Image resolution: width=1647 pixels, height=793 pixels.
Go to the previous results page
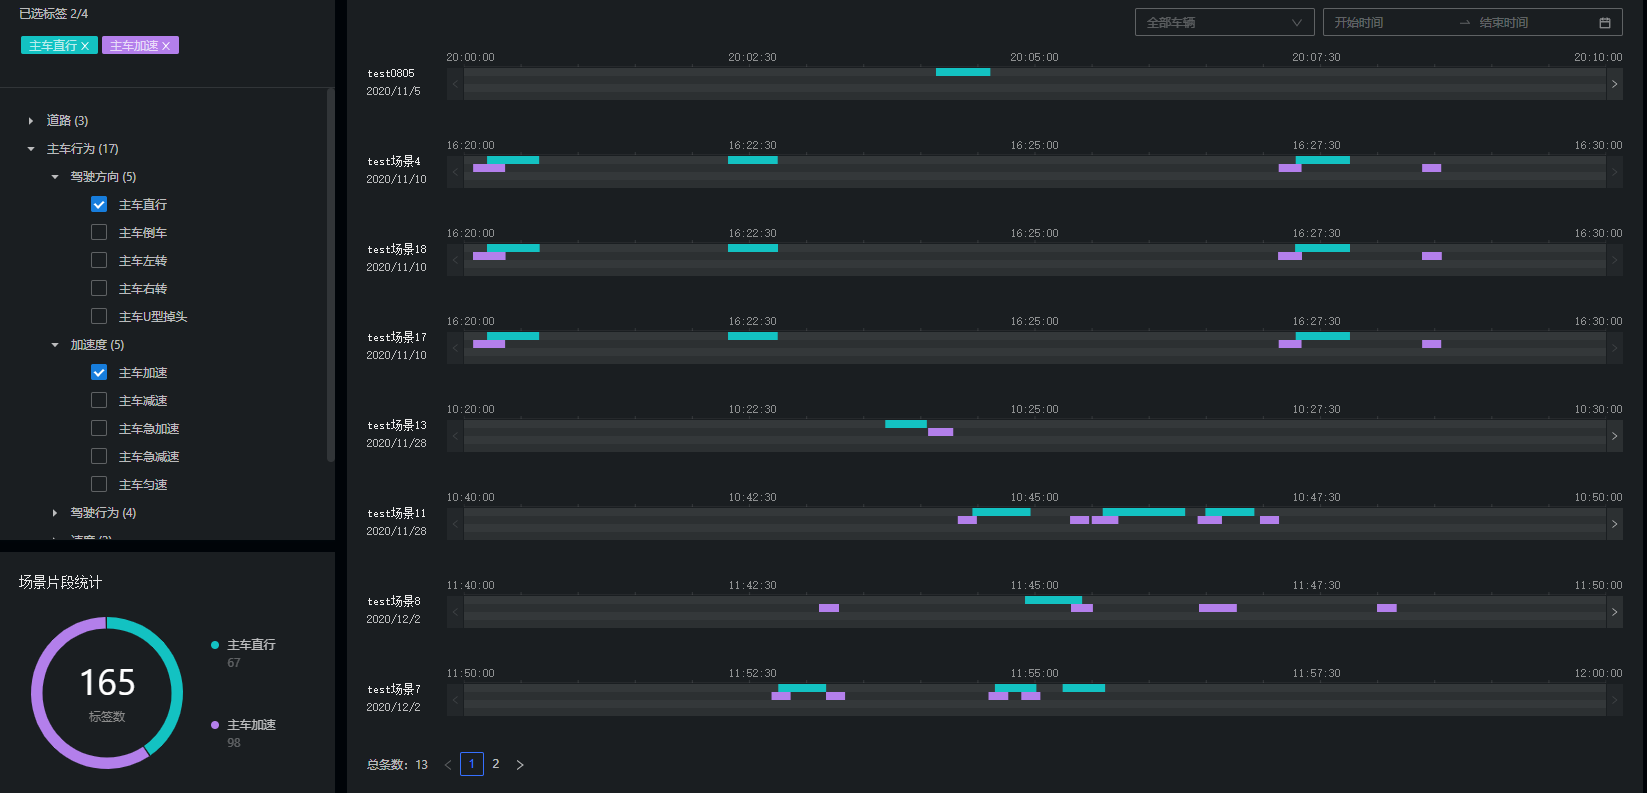click(448, 765)
